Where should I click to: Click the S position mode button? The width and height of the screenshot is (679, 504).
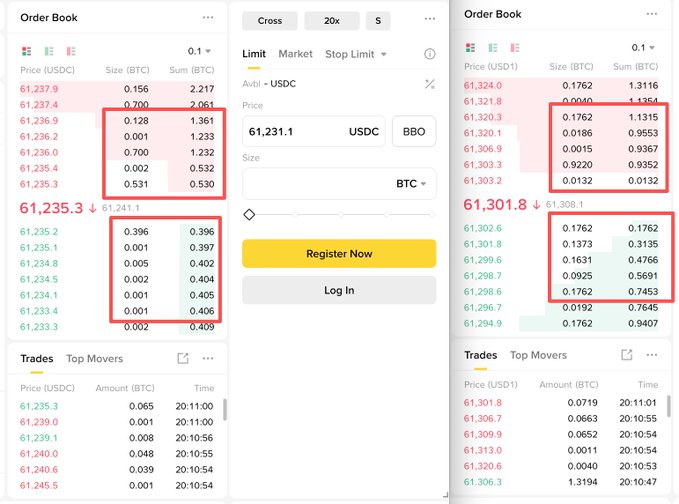pos(378,21)
